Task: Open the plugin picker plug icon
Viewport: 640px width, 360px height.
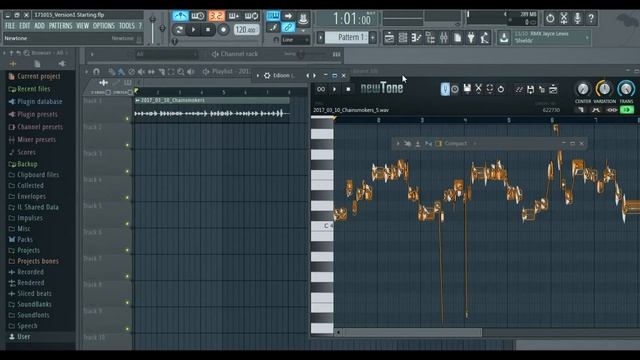Action: click(x=471, y=38)
